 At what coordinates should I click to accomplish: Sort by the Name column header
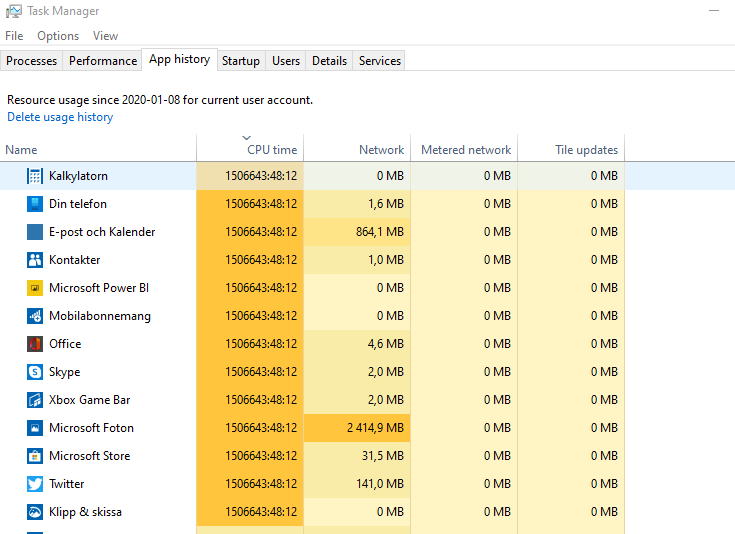pyautogui.click(x=98, y=150)
